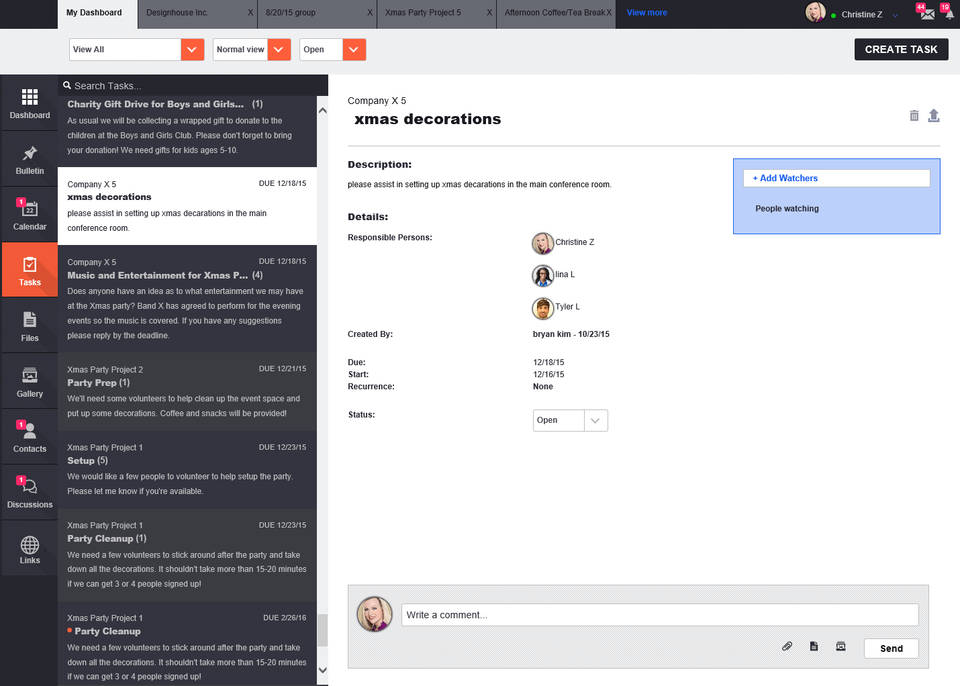Delete task using the trash icon
The image size is (960, 686).
(914, 116)
